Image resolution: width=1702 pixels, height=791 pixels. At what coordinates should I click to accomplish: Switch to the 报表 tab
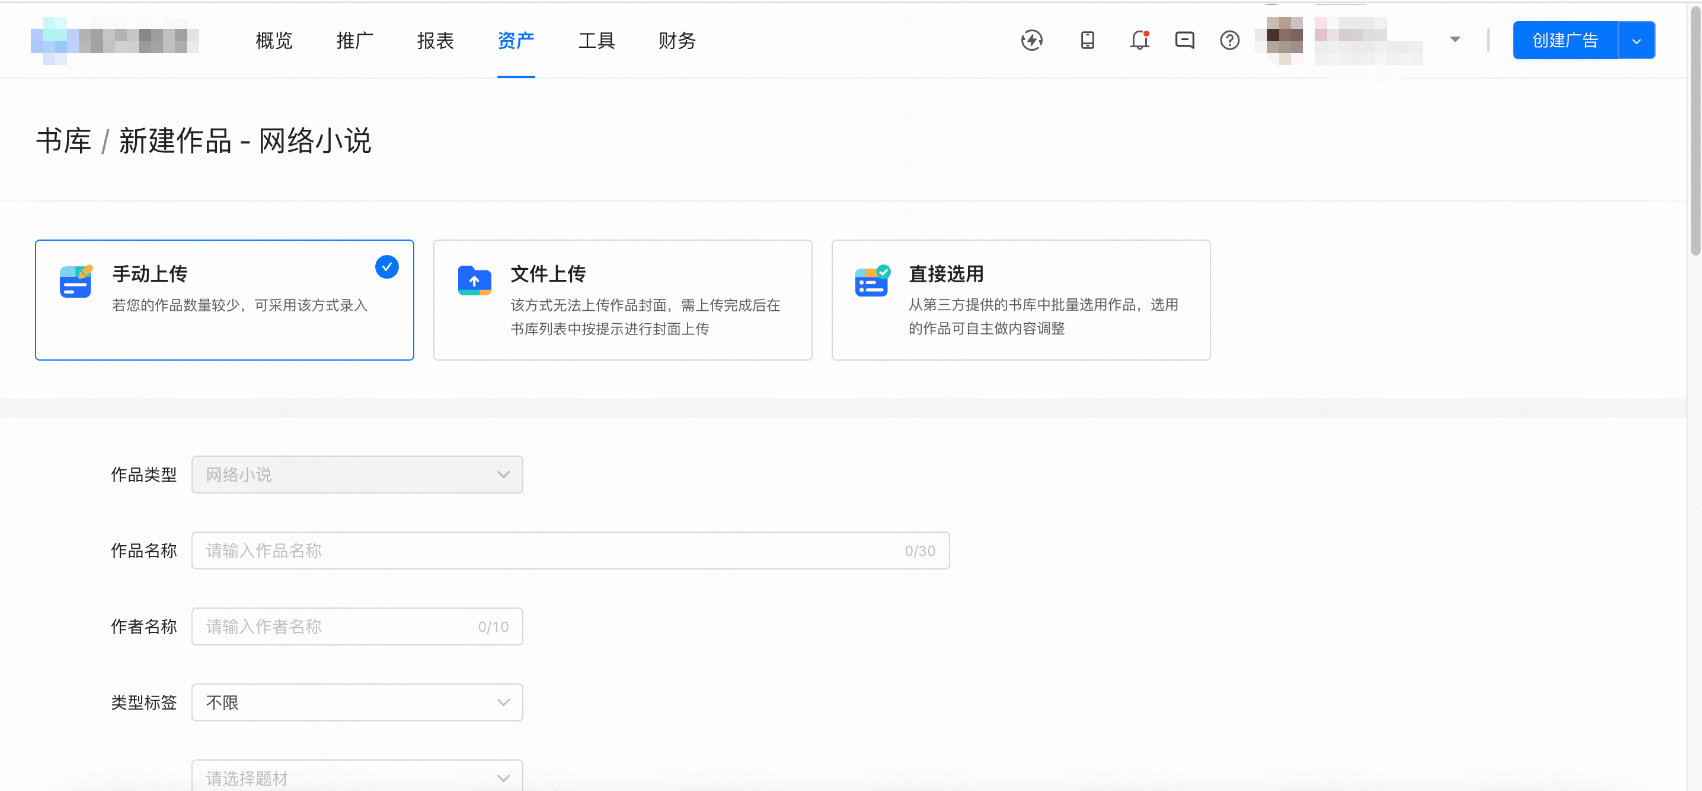(x=435, y=41)
